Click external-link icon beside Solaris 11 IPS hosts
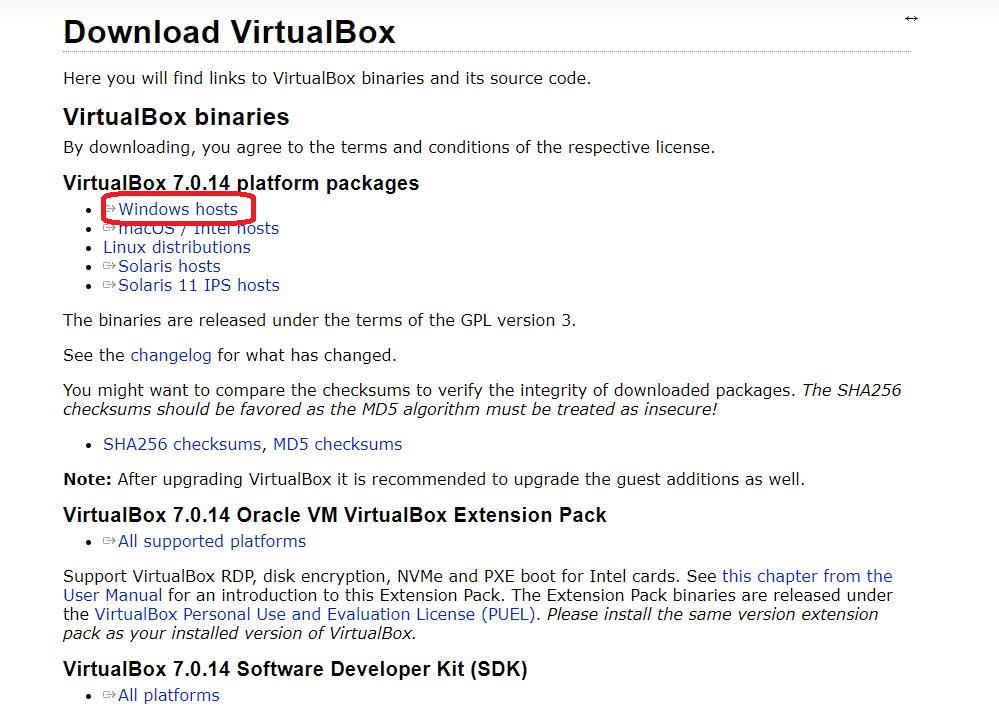This screenshot has width=999, height=715. click(x=110, y=285)
